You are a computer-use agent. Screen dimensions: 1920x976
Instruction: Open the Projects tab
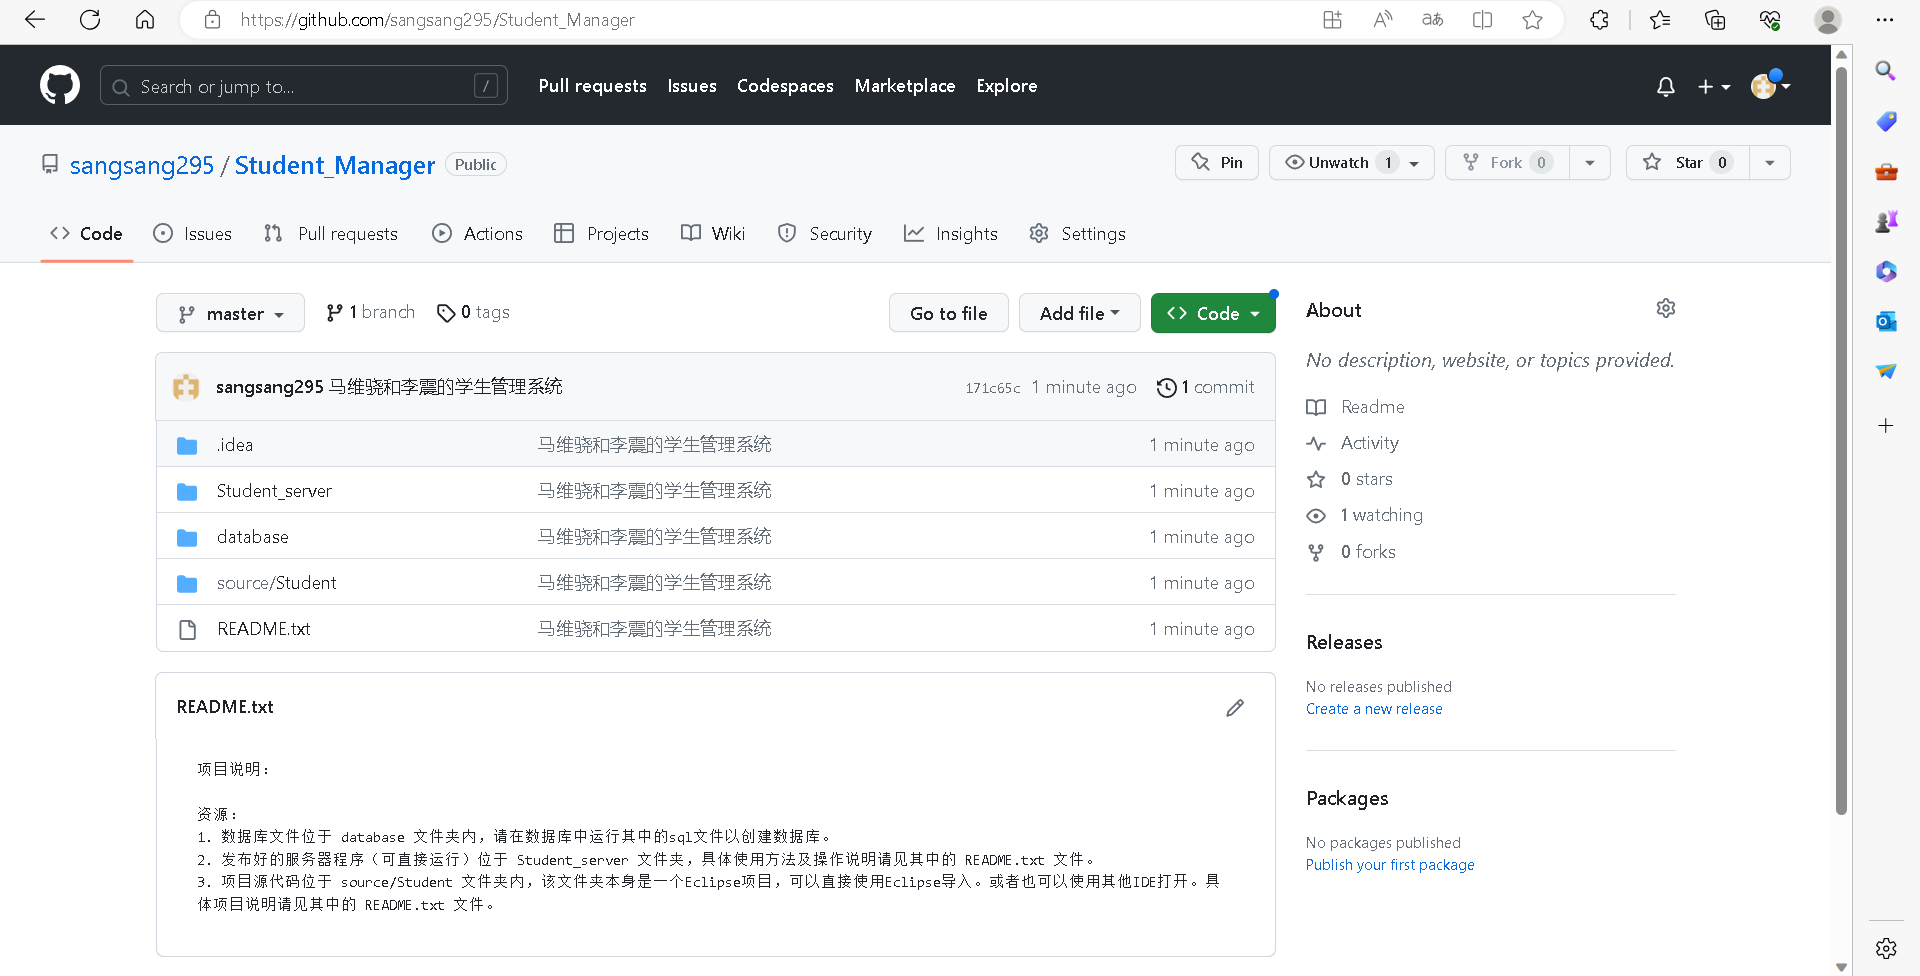(x=601, y=234)
